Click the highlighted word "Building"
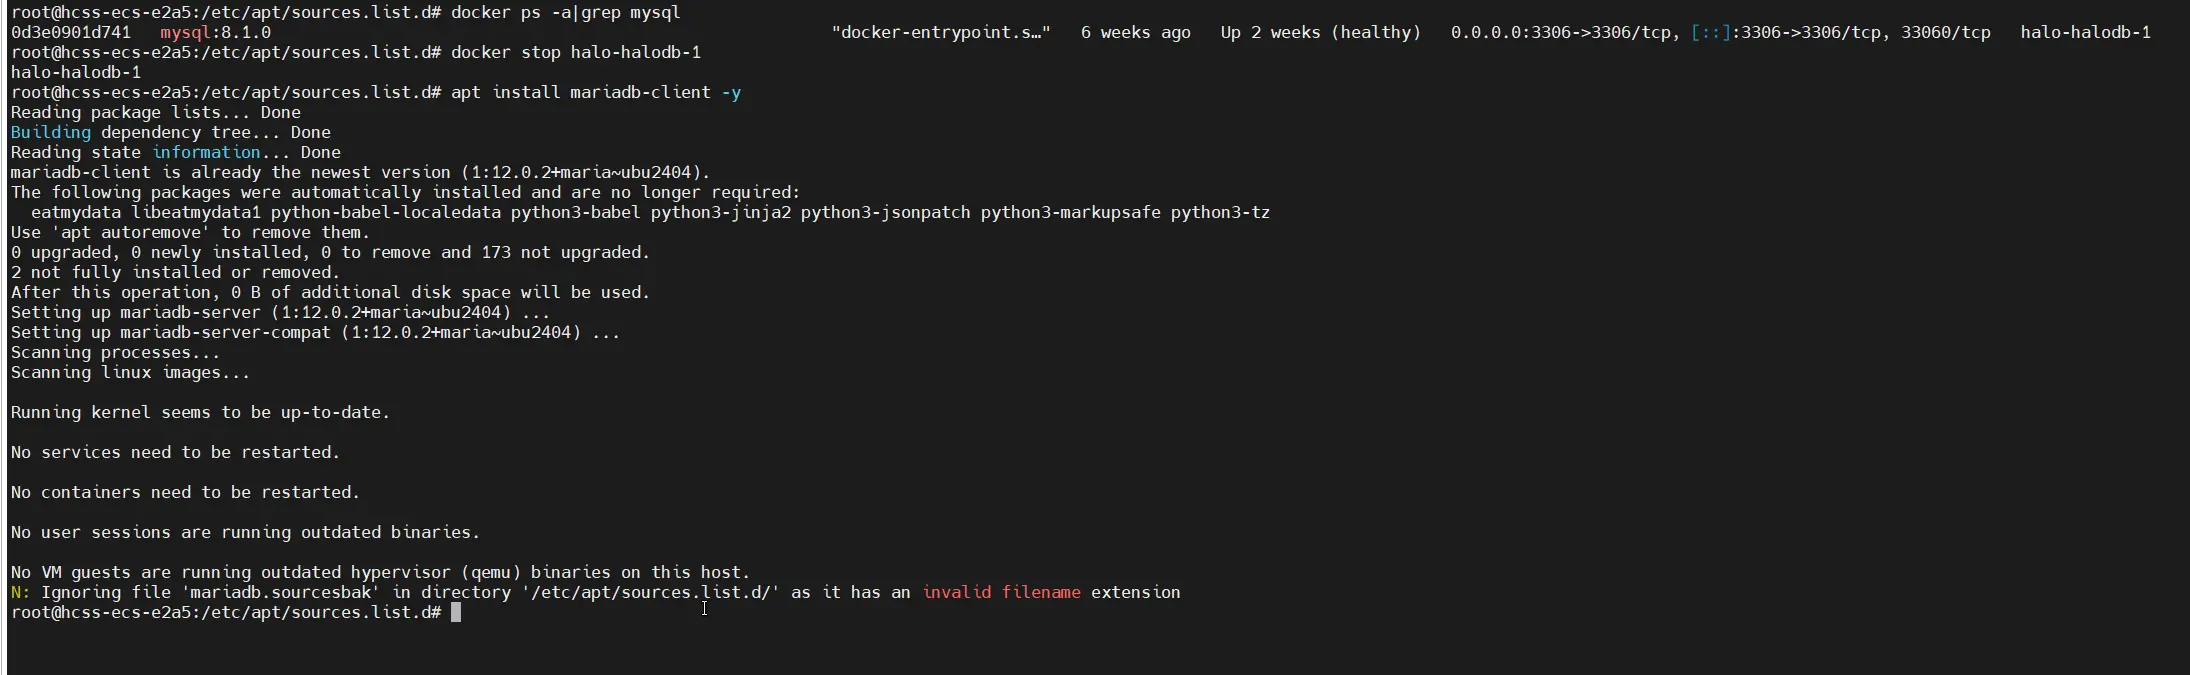Viewport: 2190px width, 675px height. pyautogui.click(x=50, y=132)
